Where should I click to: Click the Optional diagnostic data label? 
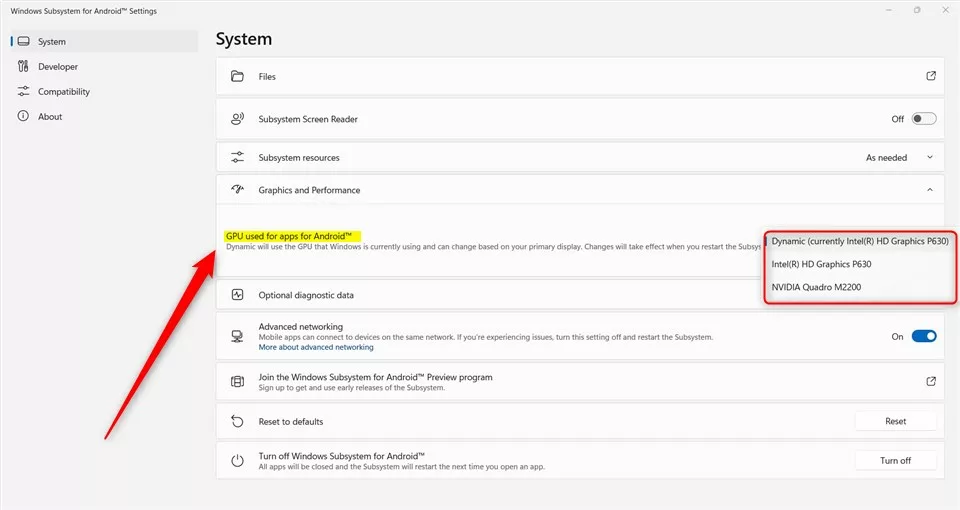306,295
